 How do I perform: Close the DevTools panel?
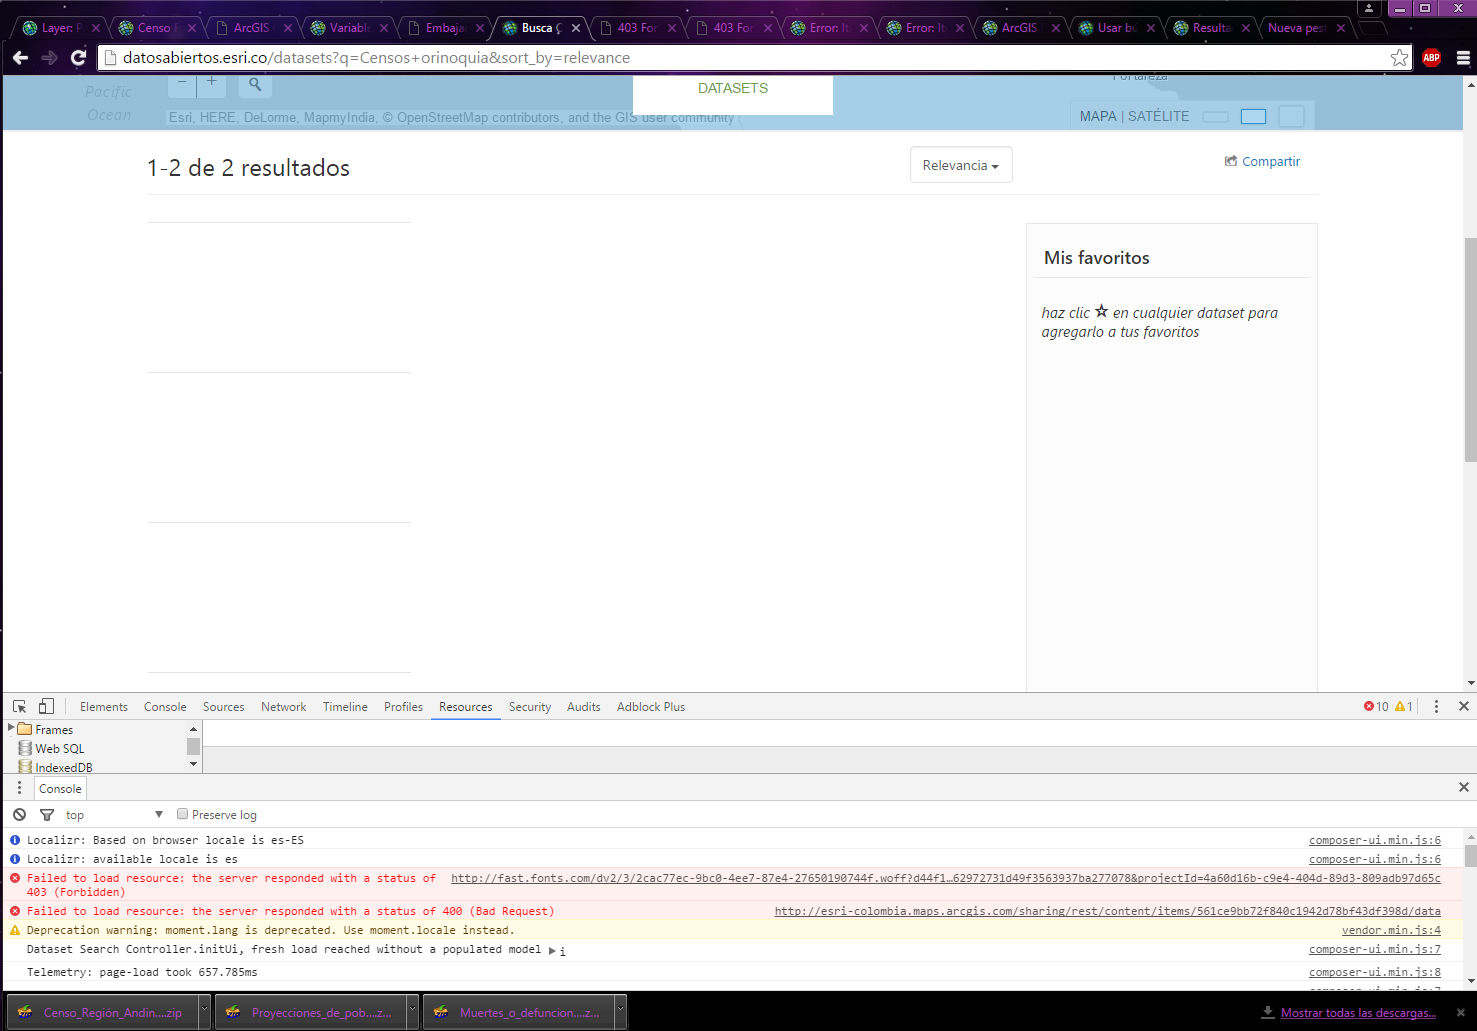pos(1463,706)
